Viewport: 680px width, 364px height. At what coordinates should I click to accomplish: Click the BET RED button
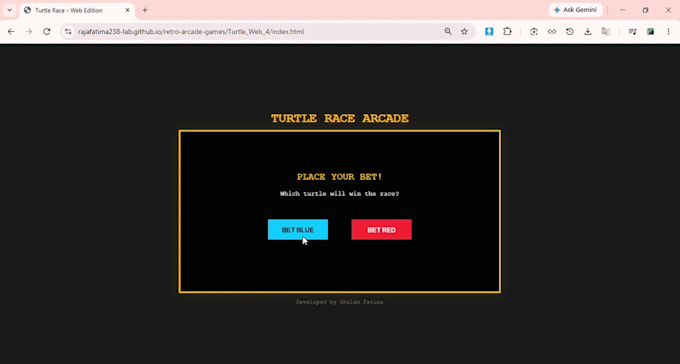click(381, 230)
